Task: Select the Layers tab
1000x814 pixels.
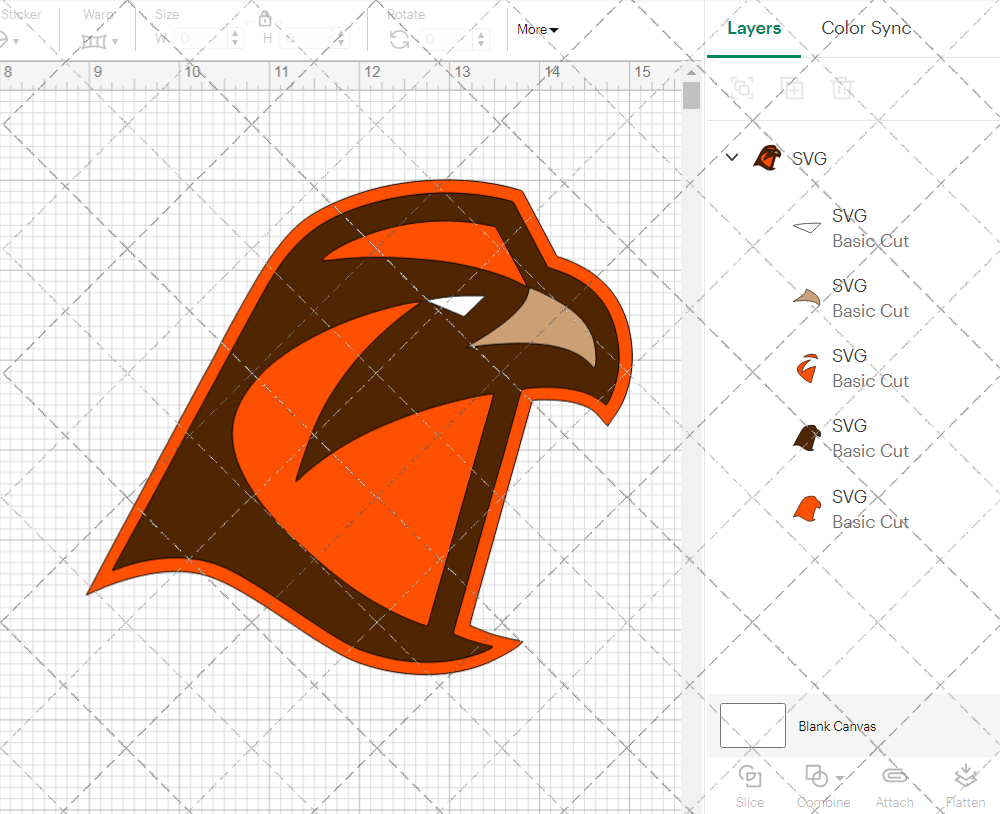Action: pos(754,28)
